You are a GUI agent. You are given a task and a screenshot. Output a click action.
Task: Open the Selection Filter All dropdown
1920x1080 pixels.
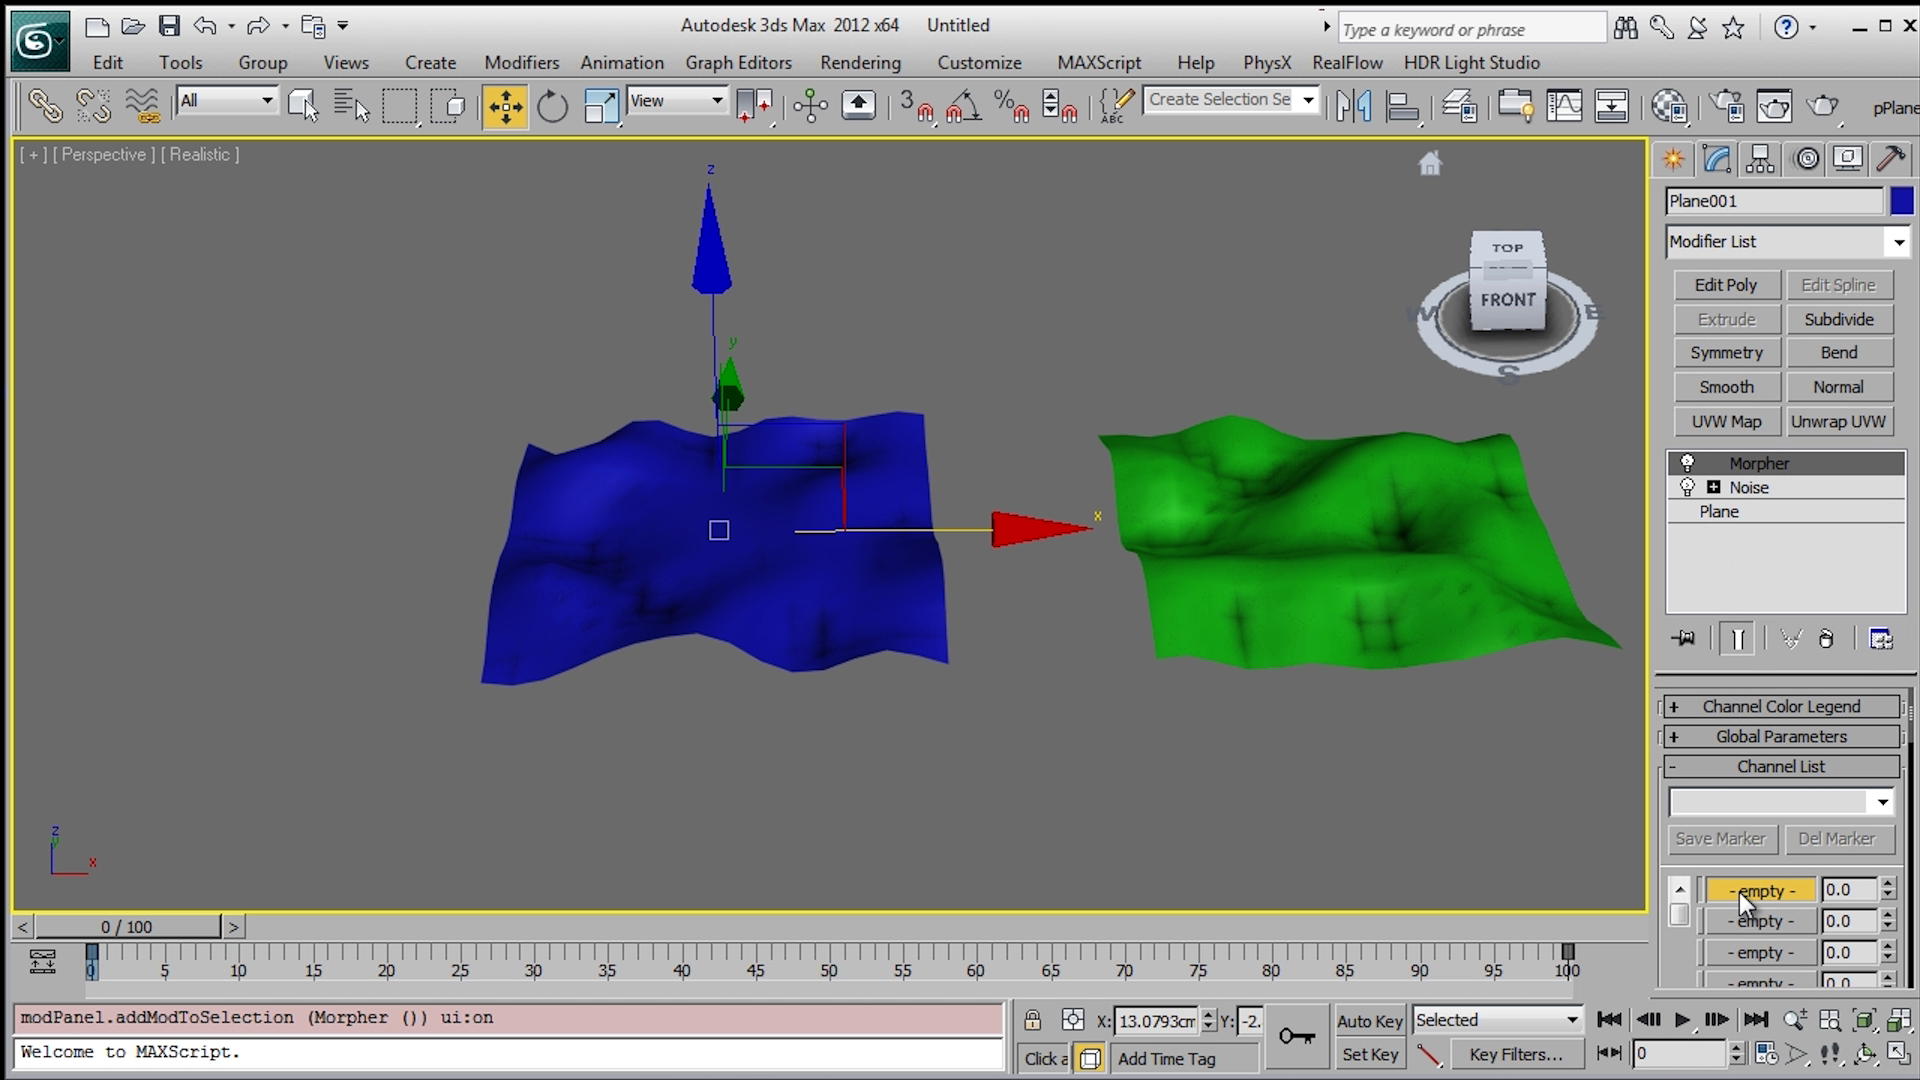(x=227, y=100)
